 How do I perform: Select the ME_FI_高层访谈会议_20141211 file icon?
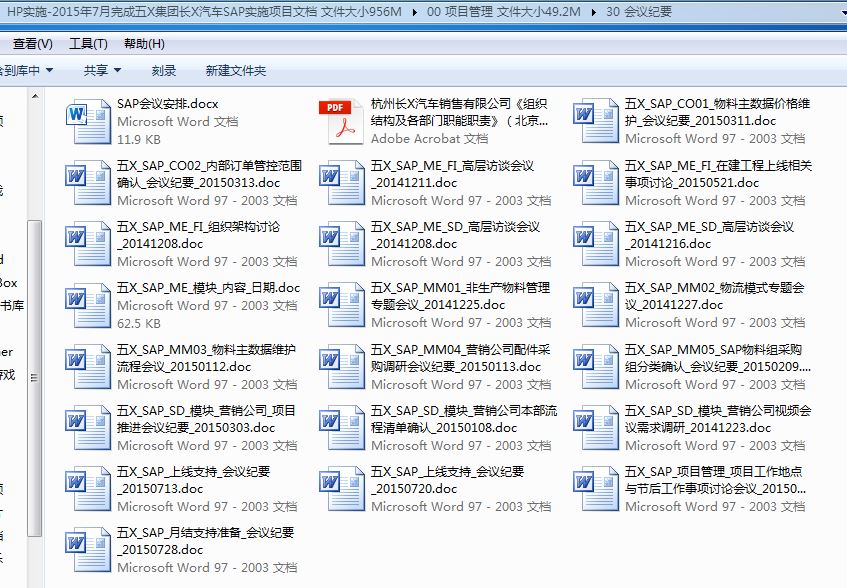[342, 183]
